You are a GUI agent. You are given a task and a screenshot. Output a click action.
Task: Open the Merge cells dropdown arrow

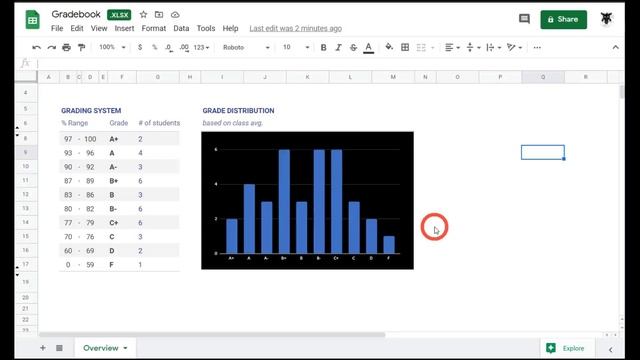[433, 48]
